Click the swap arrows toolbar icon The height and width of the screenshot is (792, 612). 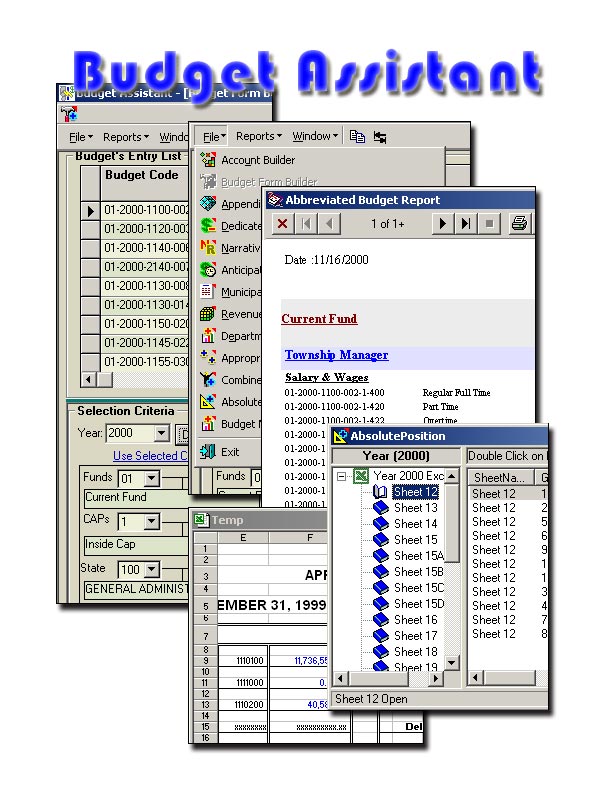pyautogui.click(x=380, y=137)
